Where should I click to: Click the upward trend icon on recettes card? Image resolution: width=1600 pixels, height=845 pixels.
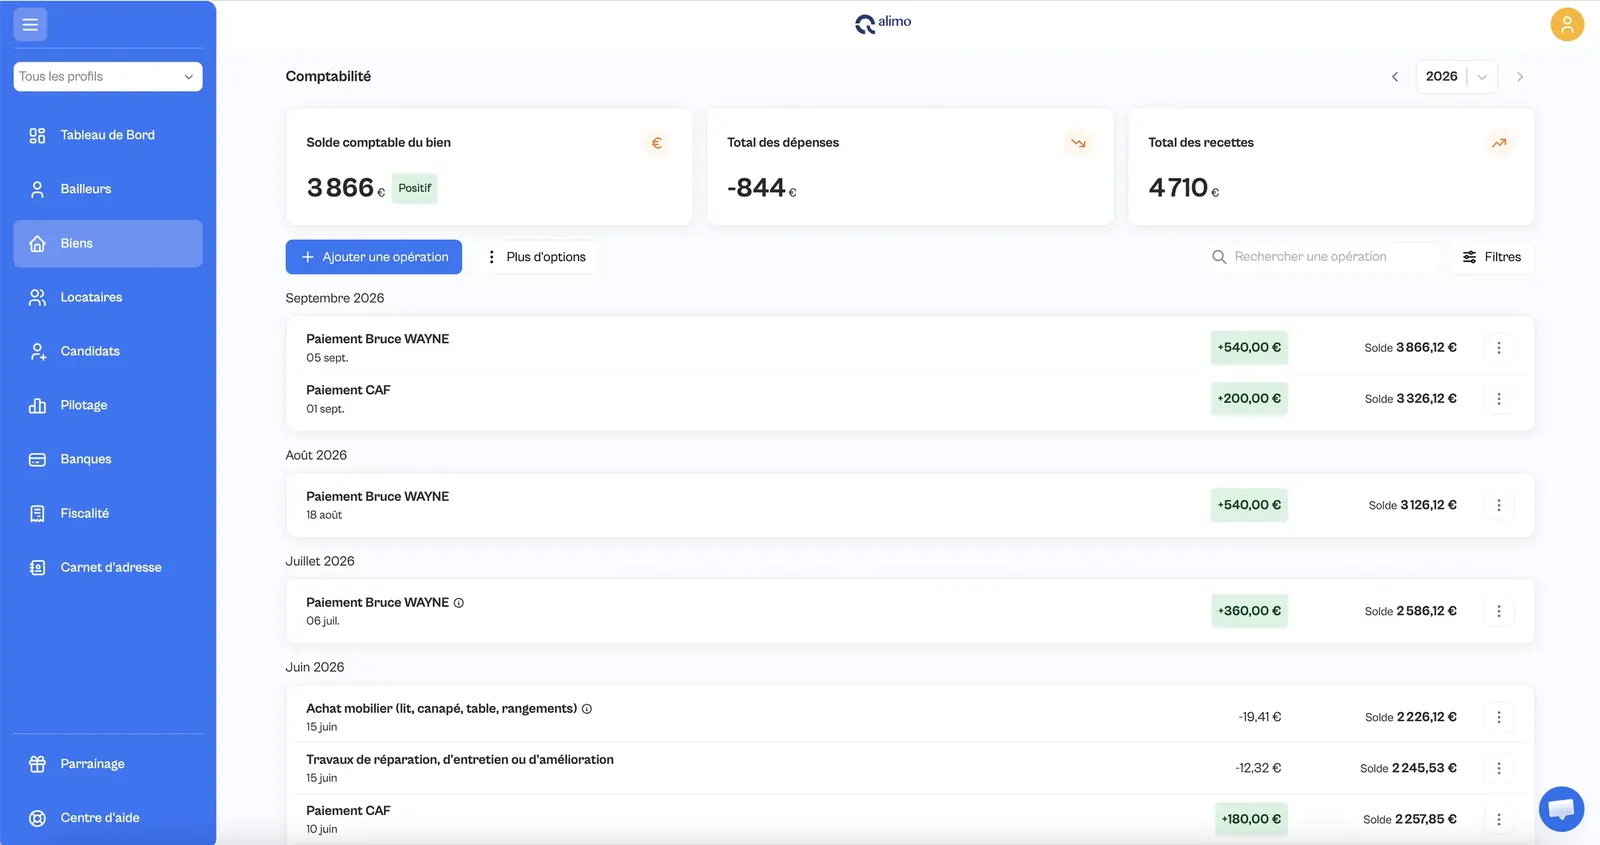1499,143
